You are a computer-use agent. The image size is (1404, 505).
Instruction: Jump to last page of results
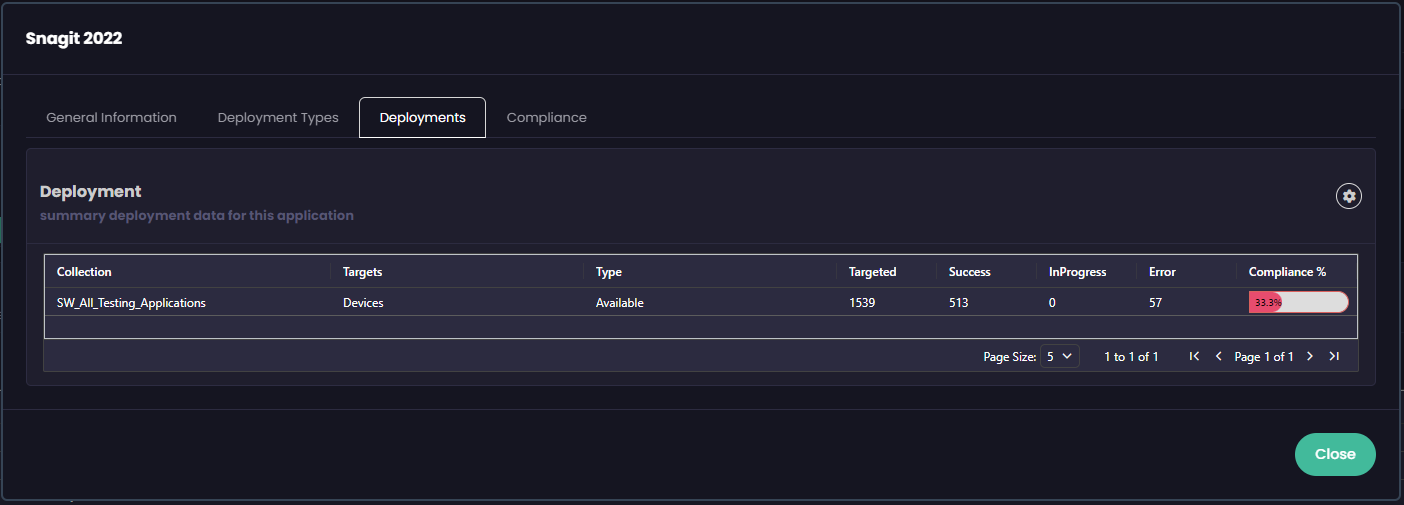click(1334, 356)
